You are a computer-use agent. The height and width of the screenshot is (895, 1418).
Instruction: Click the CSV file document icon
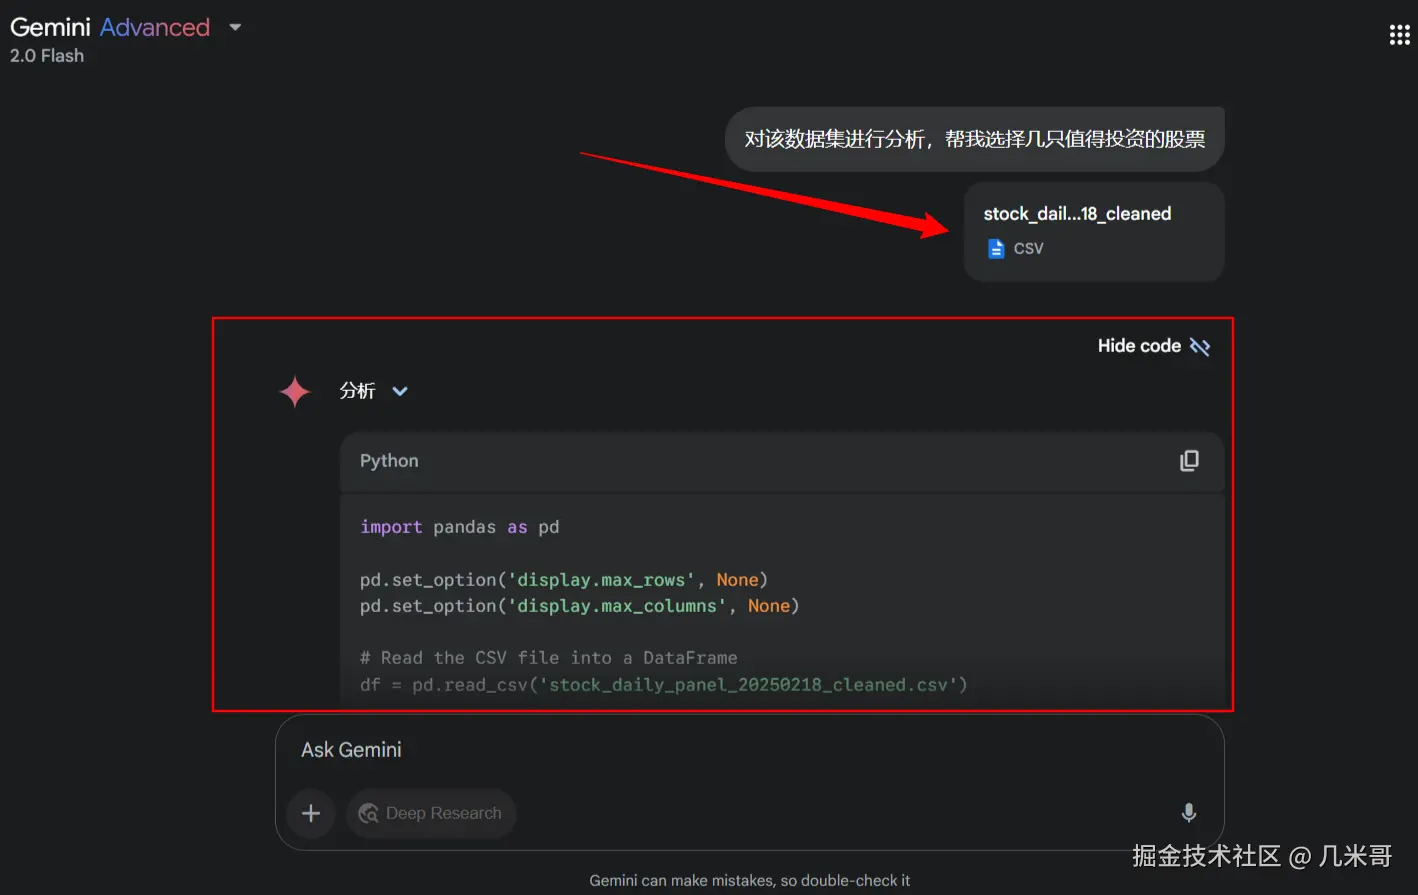coord(996,248)
